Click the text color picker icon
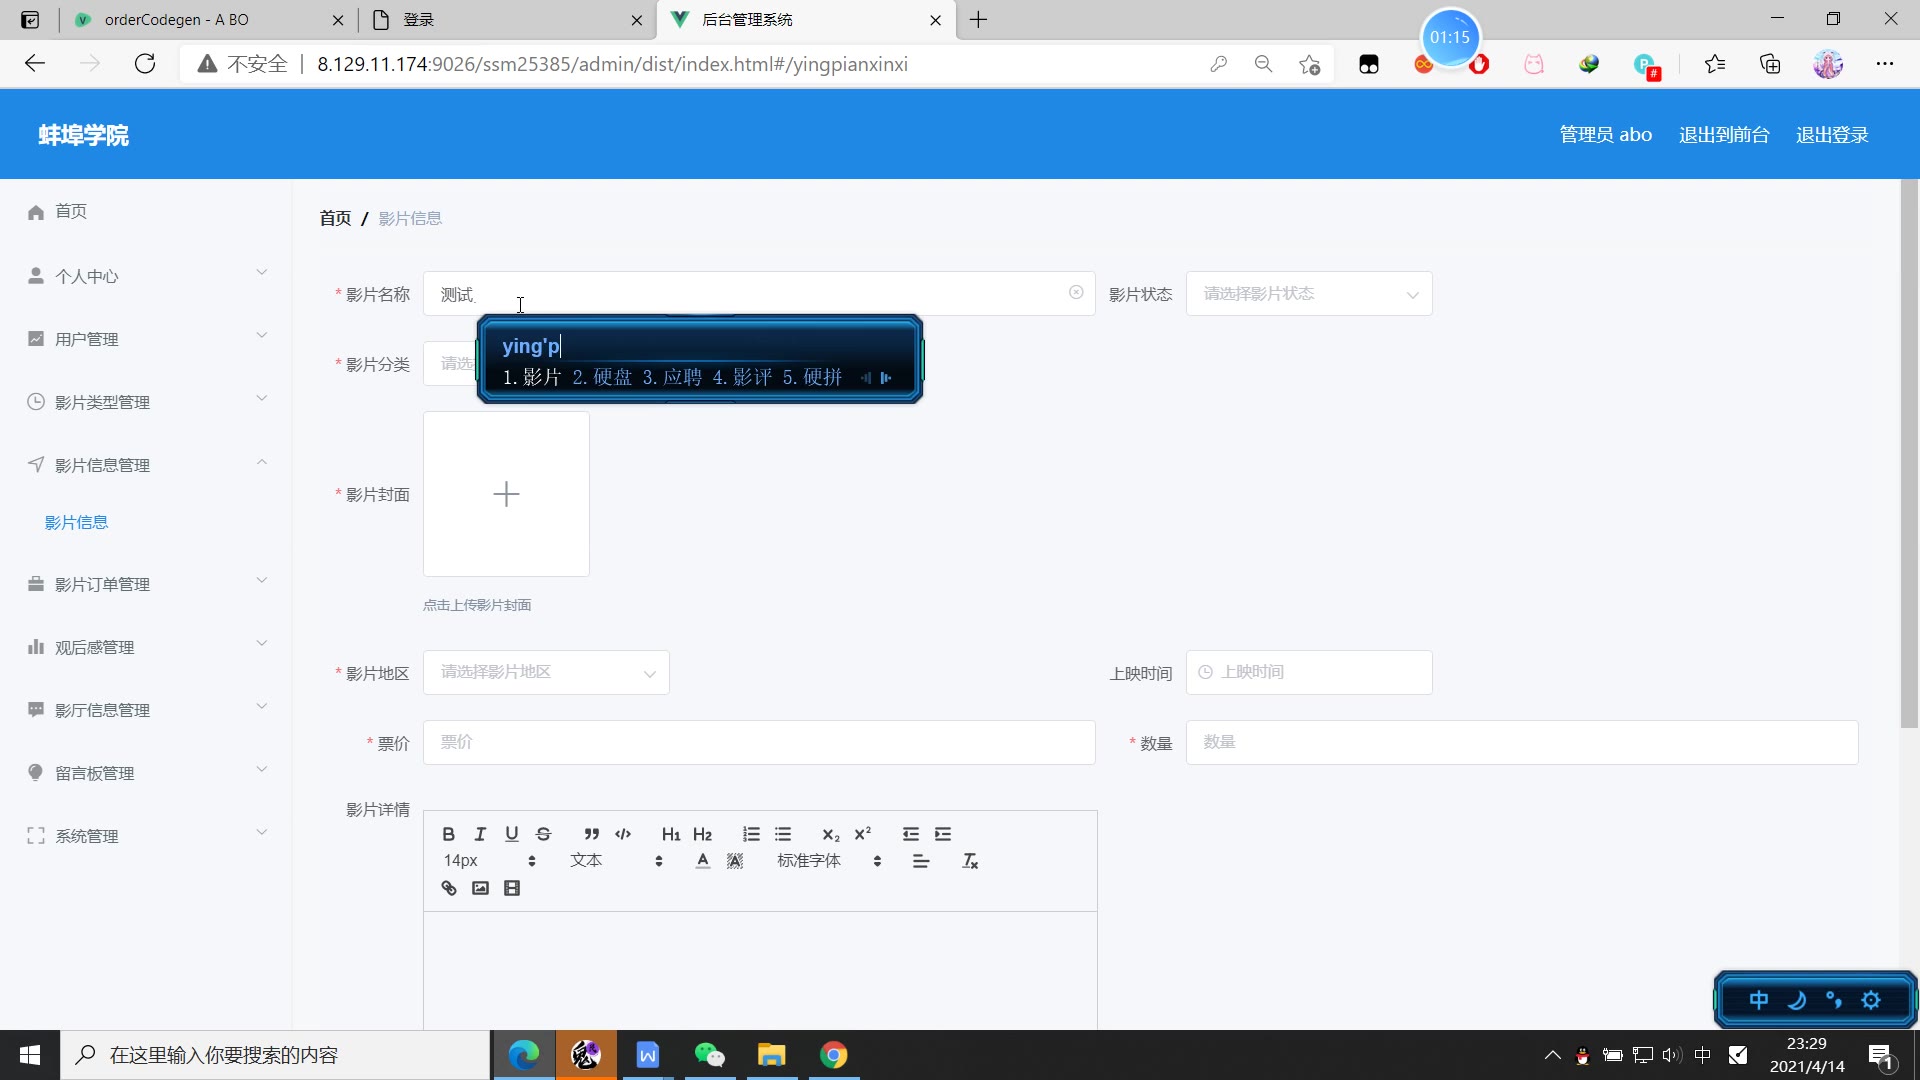Viewport: 1920px width, 1080px height. pyautogui.click(x=703, y=861)
